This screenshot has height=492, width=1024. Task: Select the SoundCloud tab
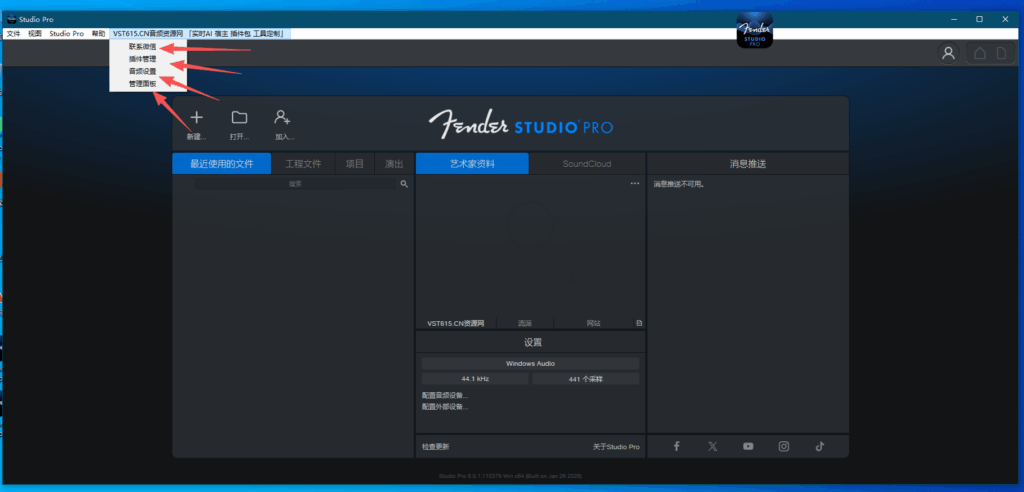(587, 164)
